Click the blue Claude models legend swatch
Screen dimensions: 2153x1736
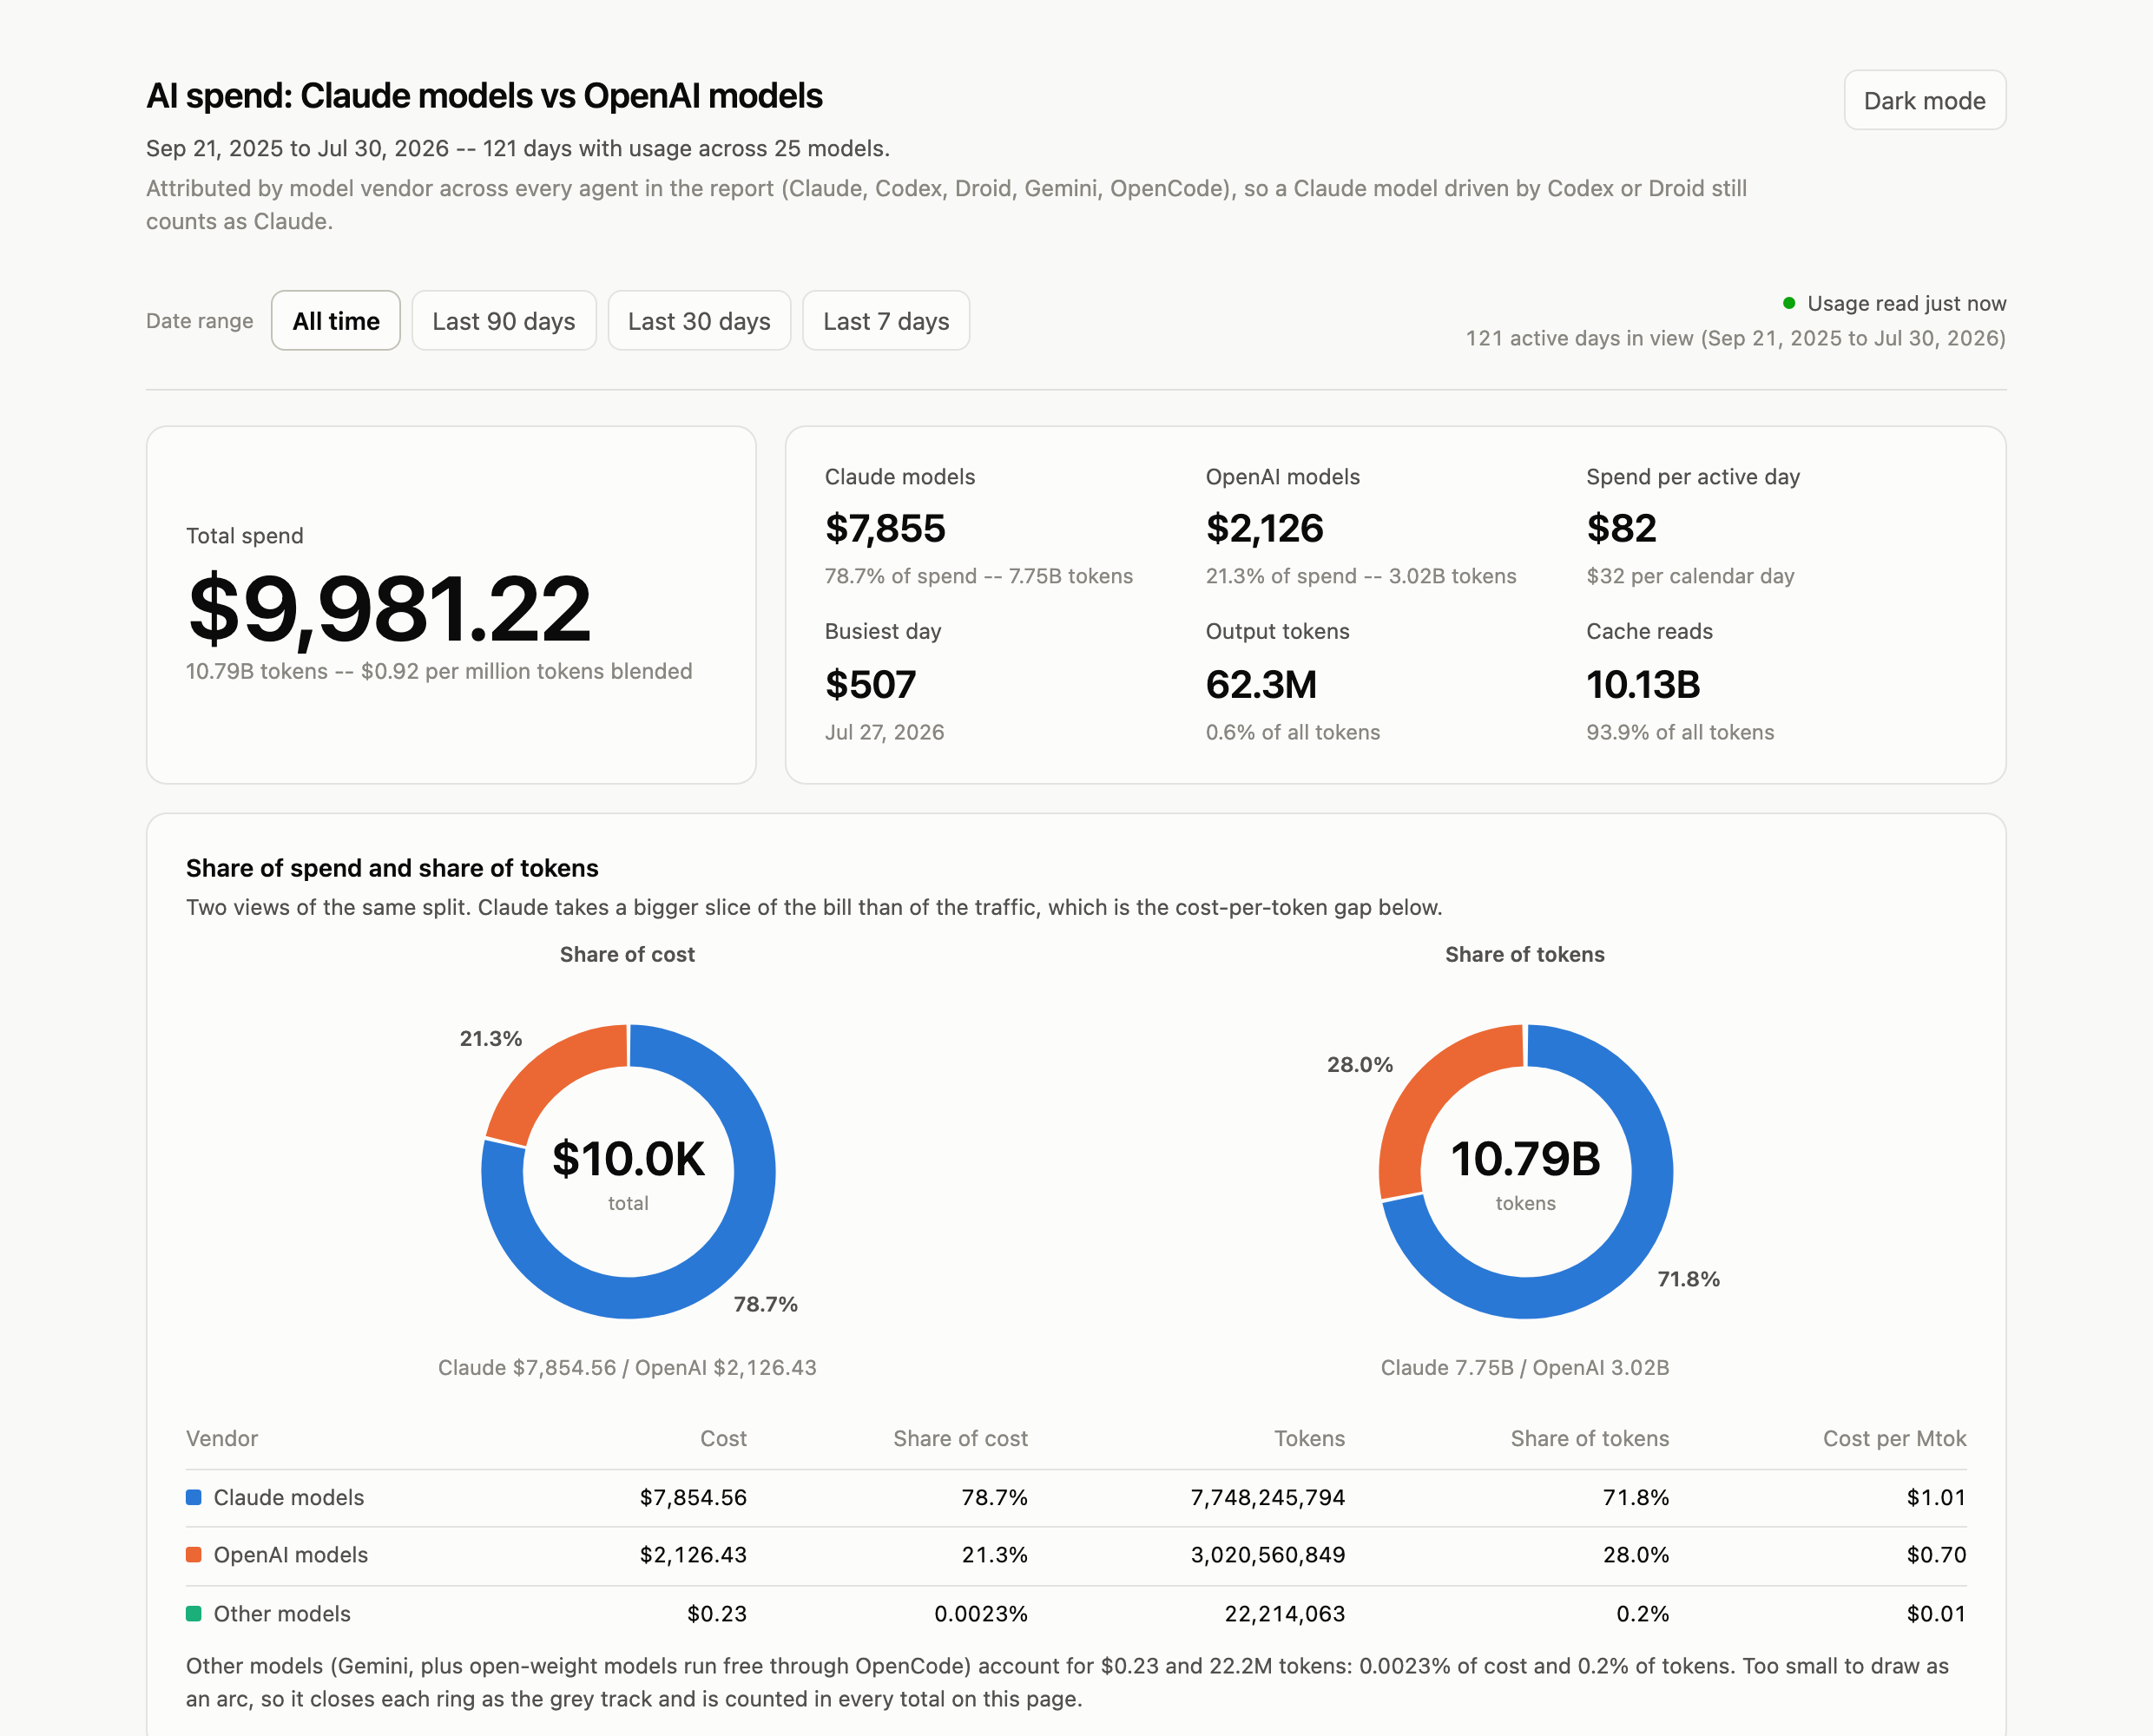pos(194,1497)
